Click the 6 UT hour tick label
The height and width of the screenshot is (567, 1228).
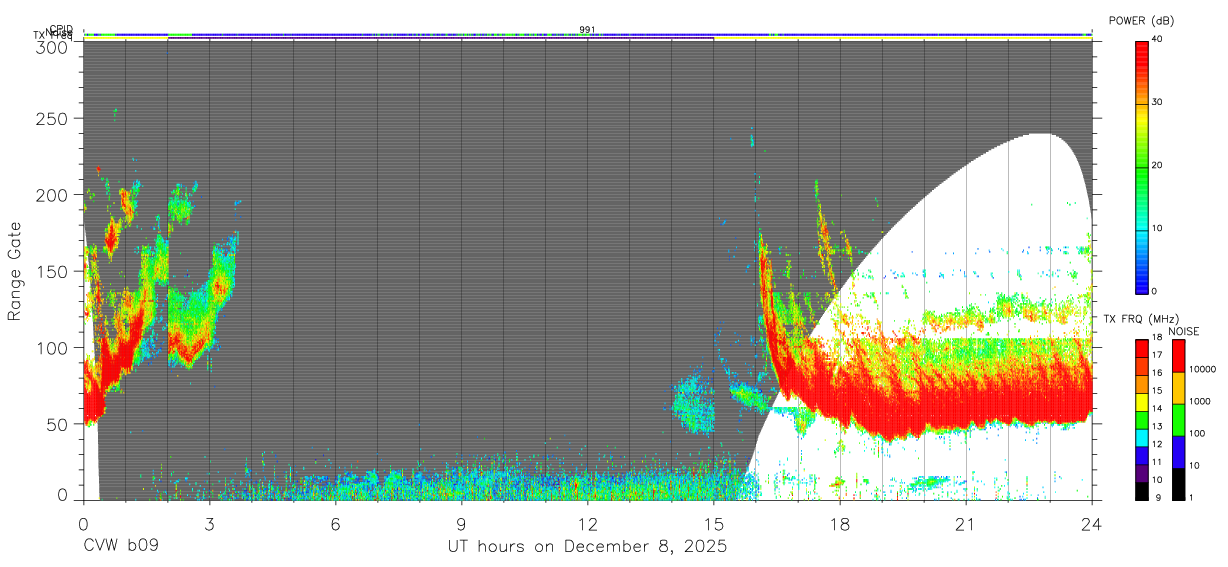(x=335, y=524)
